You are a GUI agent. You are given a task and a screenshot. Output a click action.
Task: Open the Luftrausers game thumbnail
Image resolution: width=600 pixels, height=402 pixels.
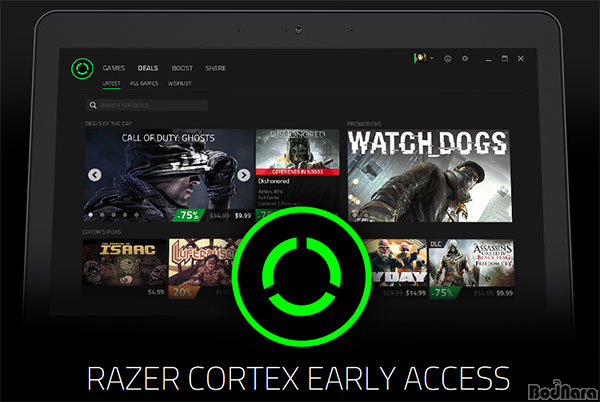[x=202, y=262]
